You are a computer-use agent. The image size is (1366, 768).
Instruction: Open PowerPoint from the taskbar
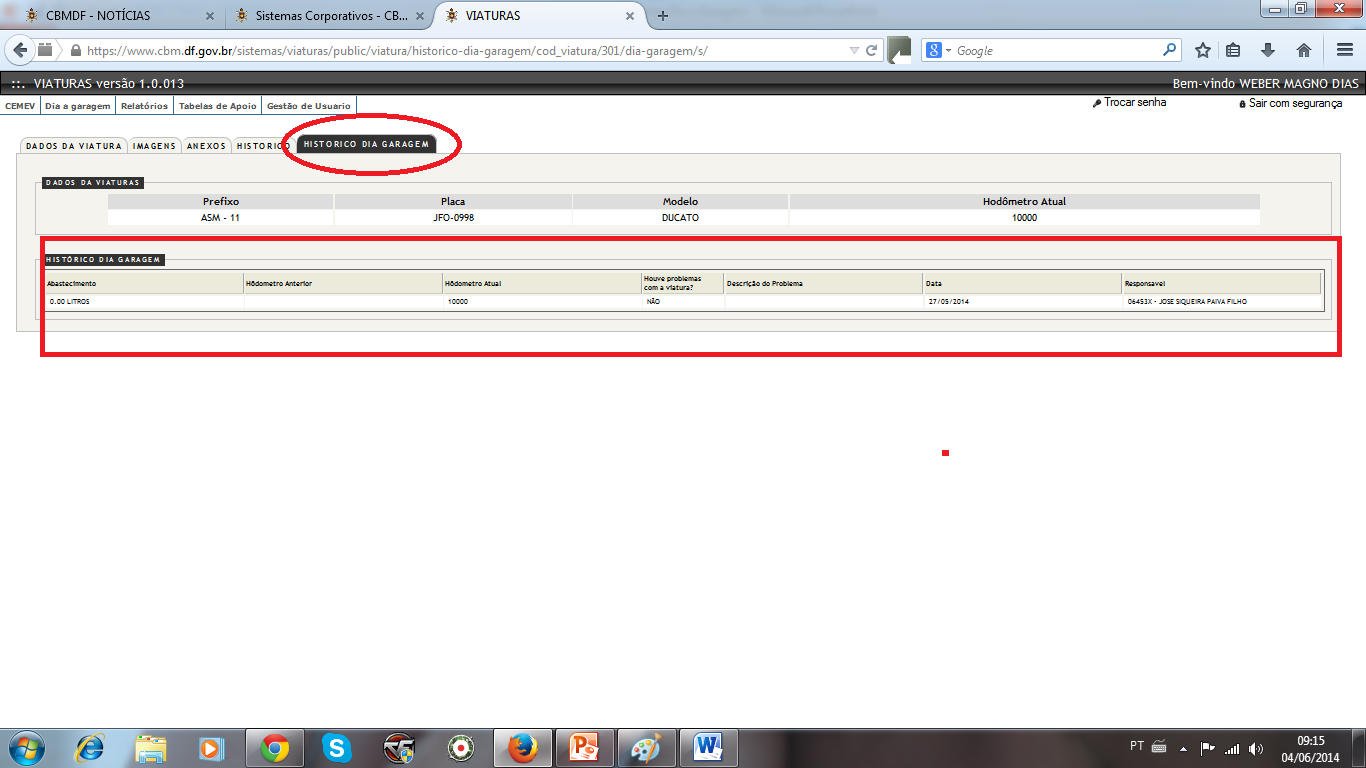pos(584,748)
